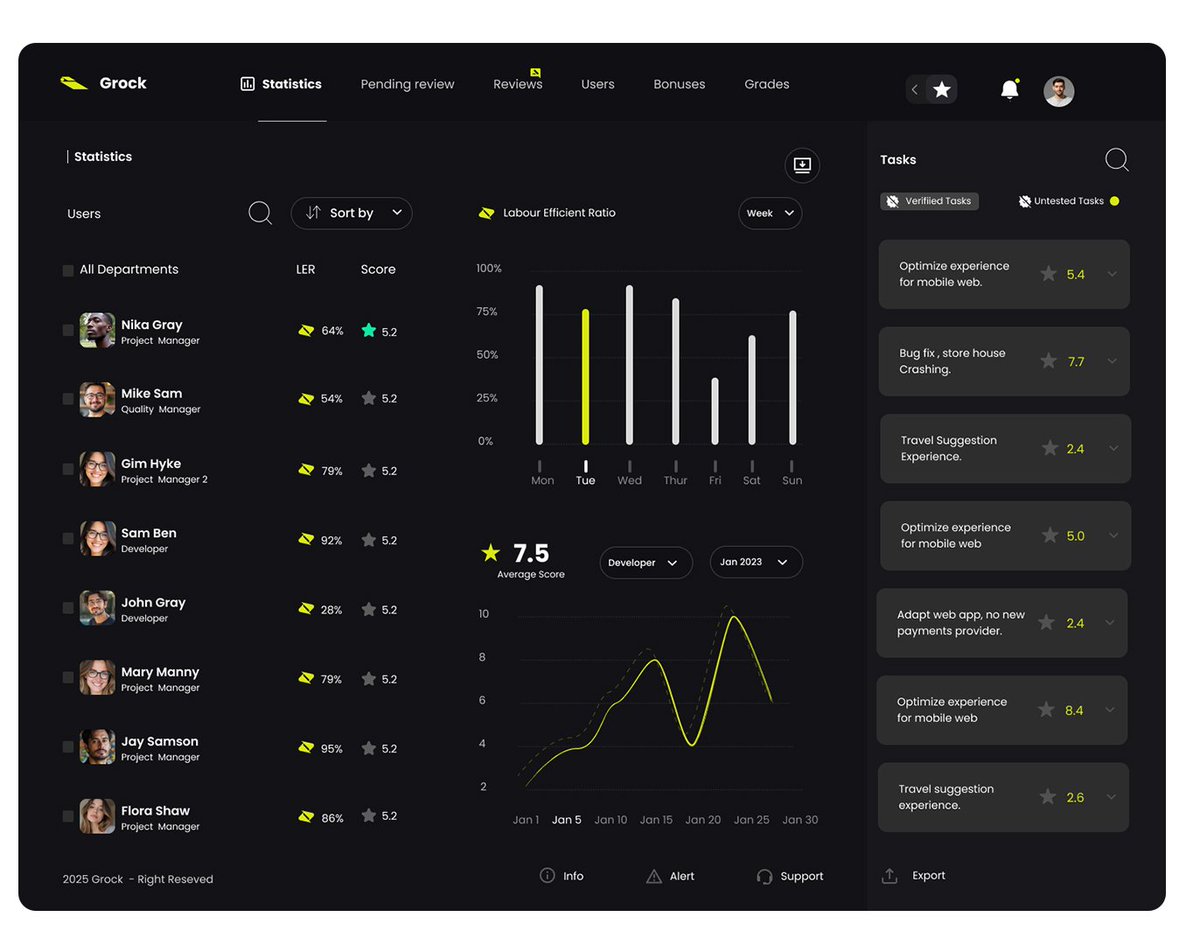Open the Grades tab

pos(767,84)
